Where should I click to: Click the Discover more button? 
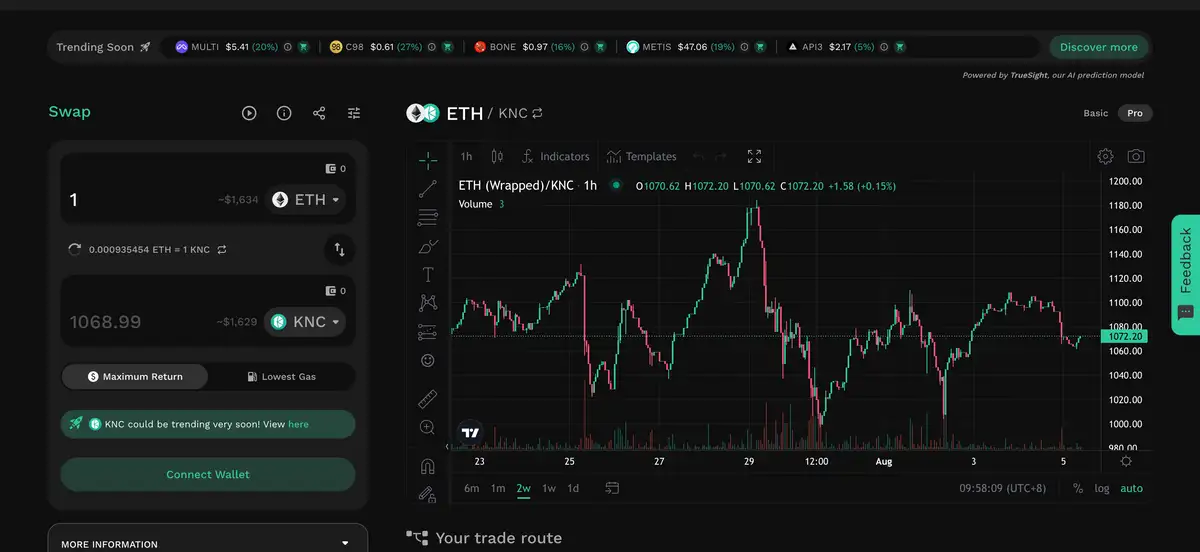tap(1098, 47)
